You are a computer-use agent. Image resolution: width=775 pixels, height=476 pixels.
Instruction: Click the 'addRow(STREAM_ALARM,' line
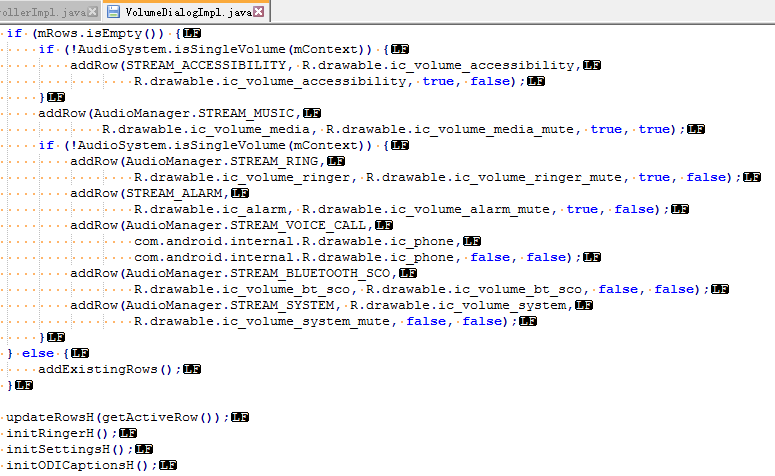pos(150,193)
